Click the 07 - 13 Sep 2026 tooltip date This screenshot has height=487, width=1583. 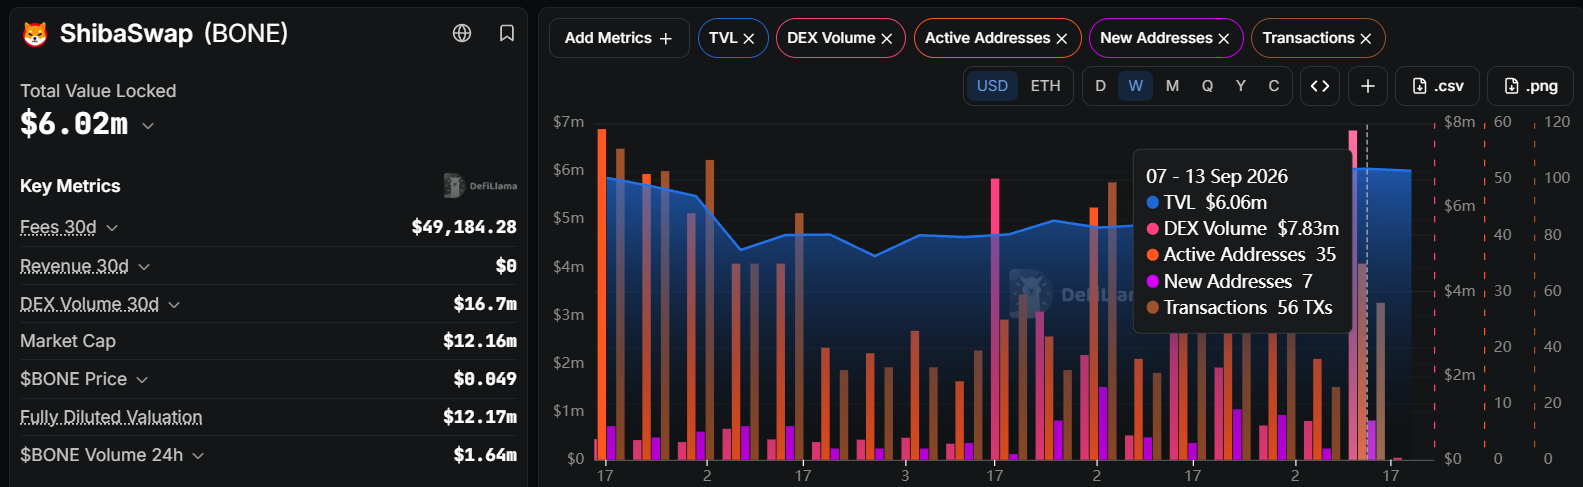(x=1217, y=176)
